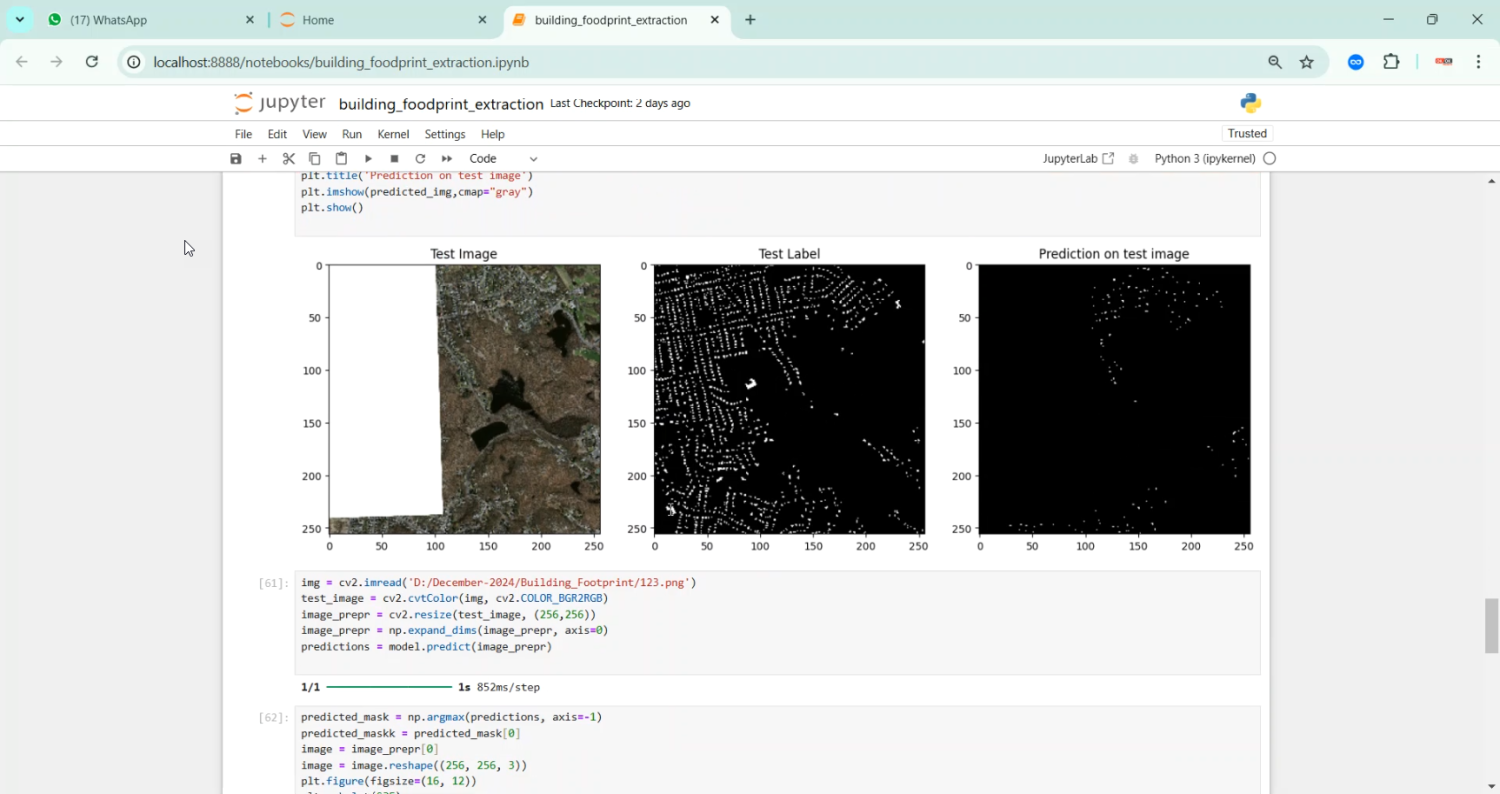
Task: Copy the selected cell from the toolbar
Action: (315, 159)
